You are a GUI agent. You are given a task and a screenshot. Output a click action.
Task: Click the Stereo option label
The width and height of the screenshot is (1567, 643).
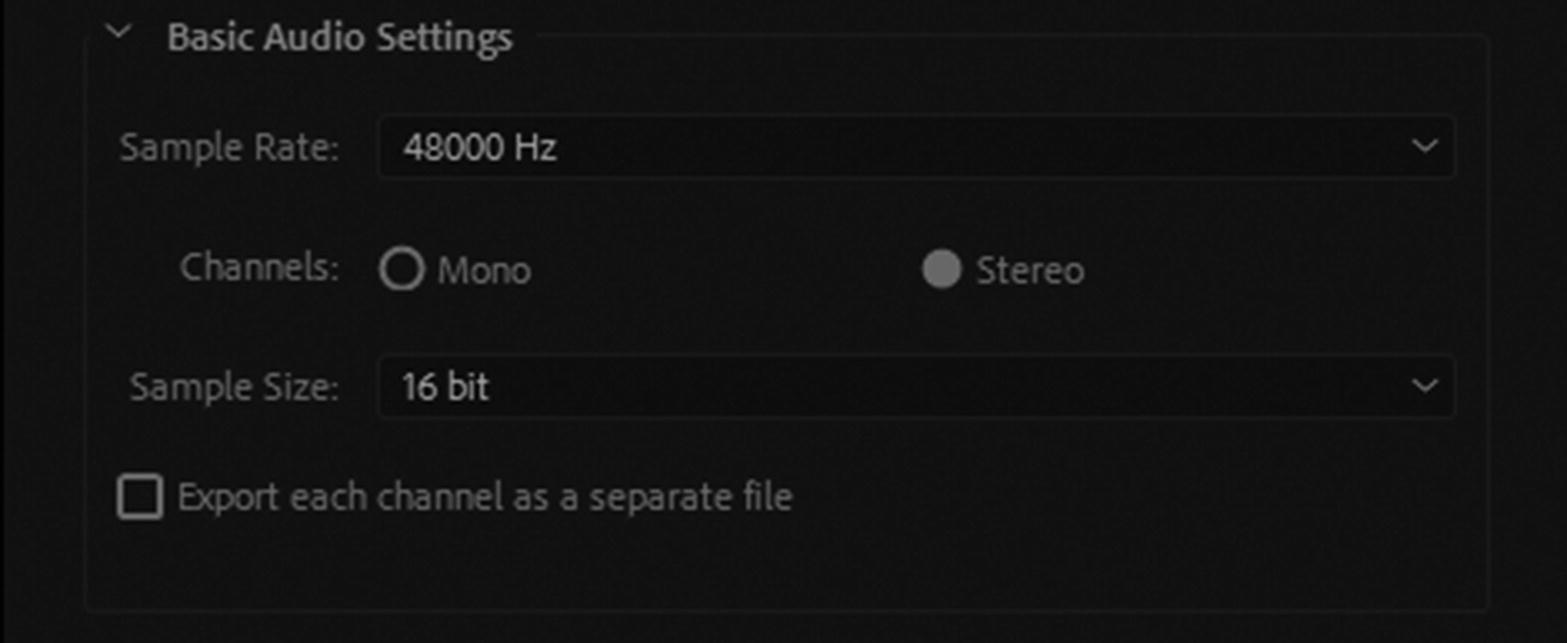point(1030,271)
